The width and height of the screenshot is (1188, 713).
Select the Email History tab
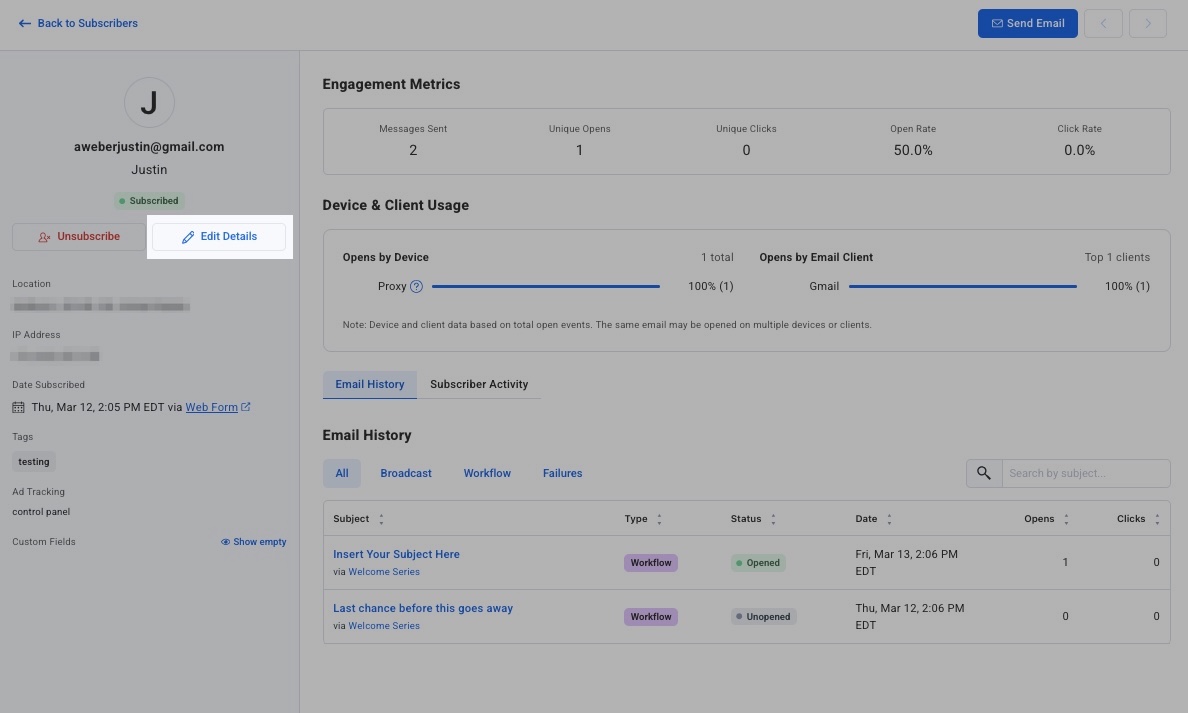pos(370,384)
